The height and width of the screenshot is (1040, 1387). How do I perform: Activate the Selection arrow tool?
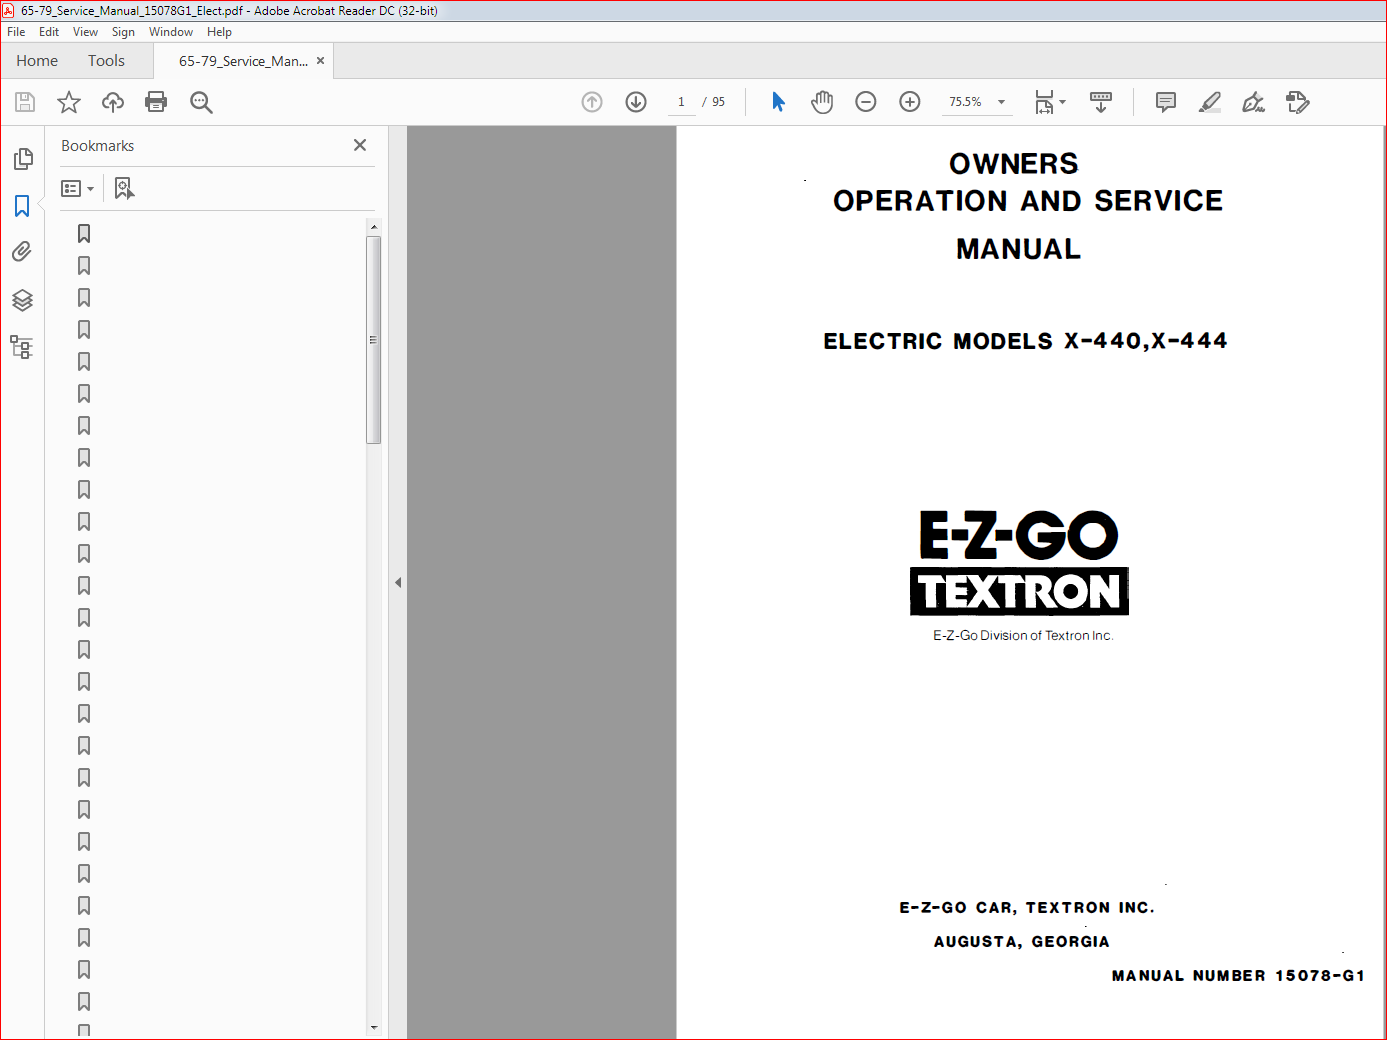pos(778,102)
